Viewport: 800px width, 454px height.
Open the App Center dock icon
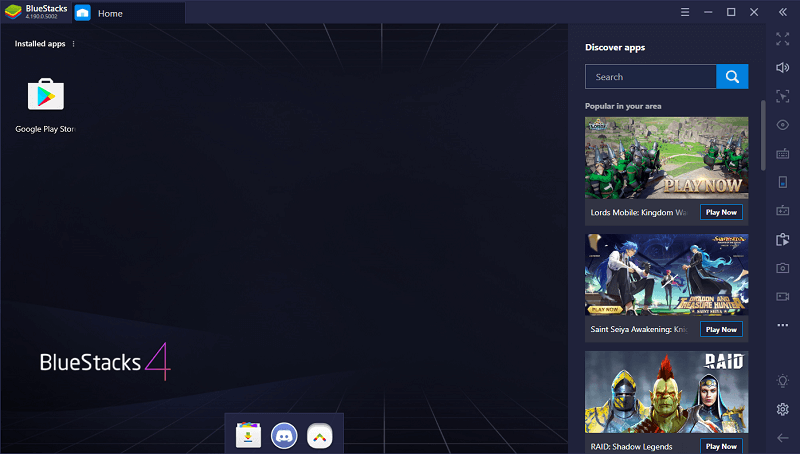[248, 435]
